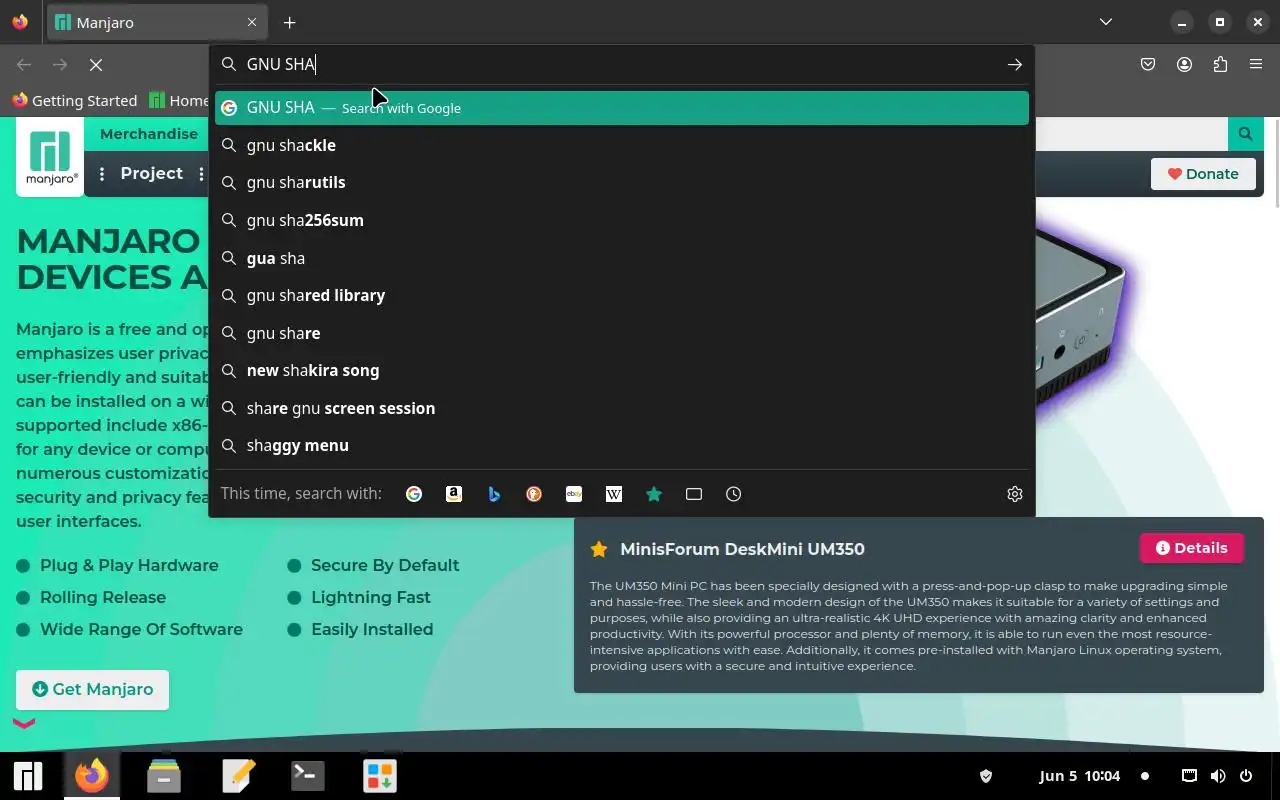Select the 'shaggy menu' suggestion
The width and height of the screenshot is (1280, 800).
(622, 445)
